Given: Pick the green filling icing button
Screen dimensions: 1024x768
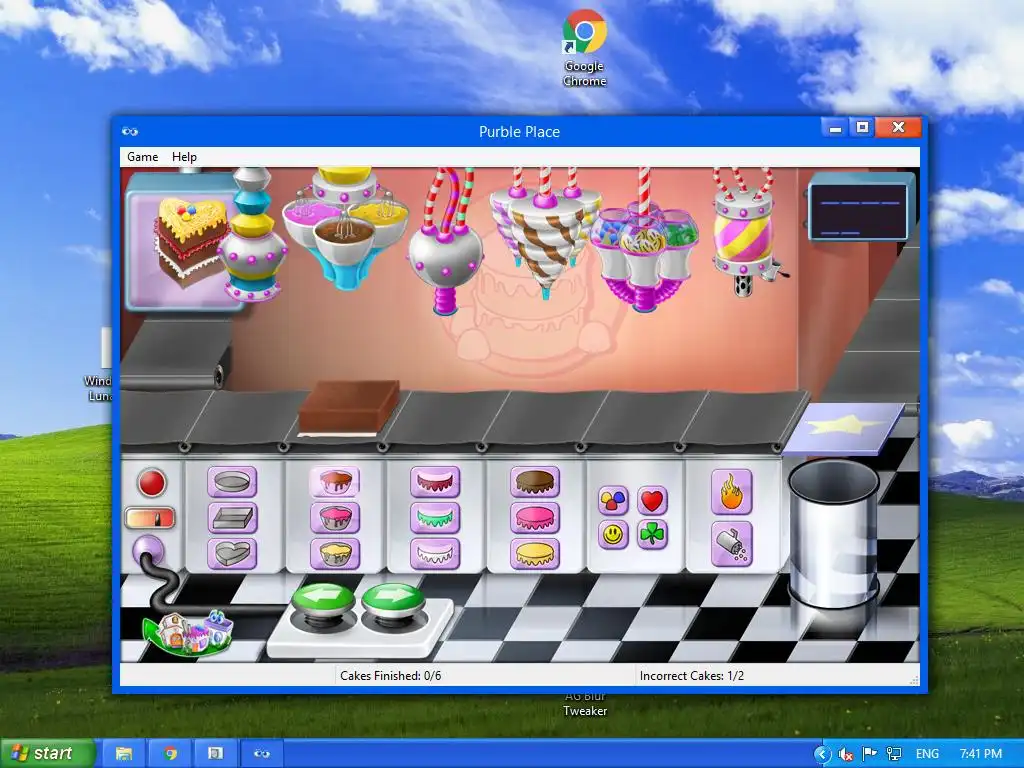Looking at the screenshot, I should pyautogui.click(x=435, y=519).
